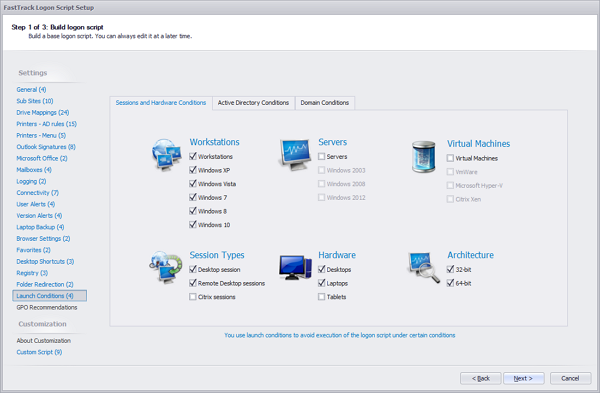600x393 pixels.
Task: Click the Hardware desktop computer icon
Action: 295,267
